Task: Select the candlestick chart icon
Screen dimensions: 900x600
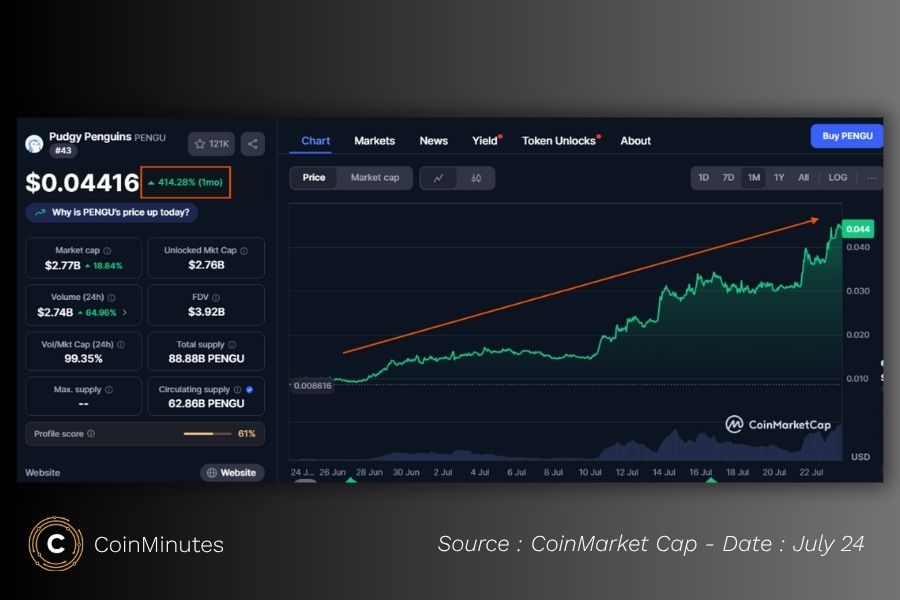Action: [476, 178]
